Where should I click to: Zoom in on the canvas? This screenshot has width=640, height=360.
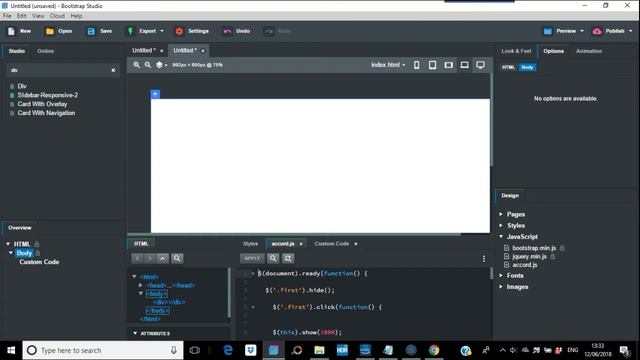pos(136,65)
